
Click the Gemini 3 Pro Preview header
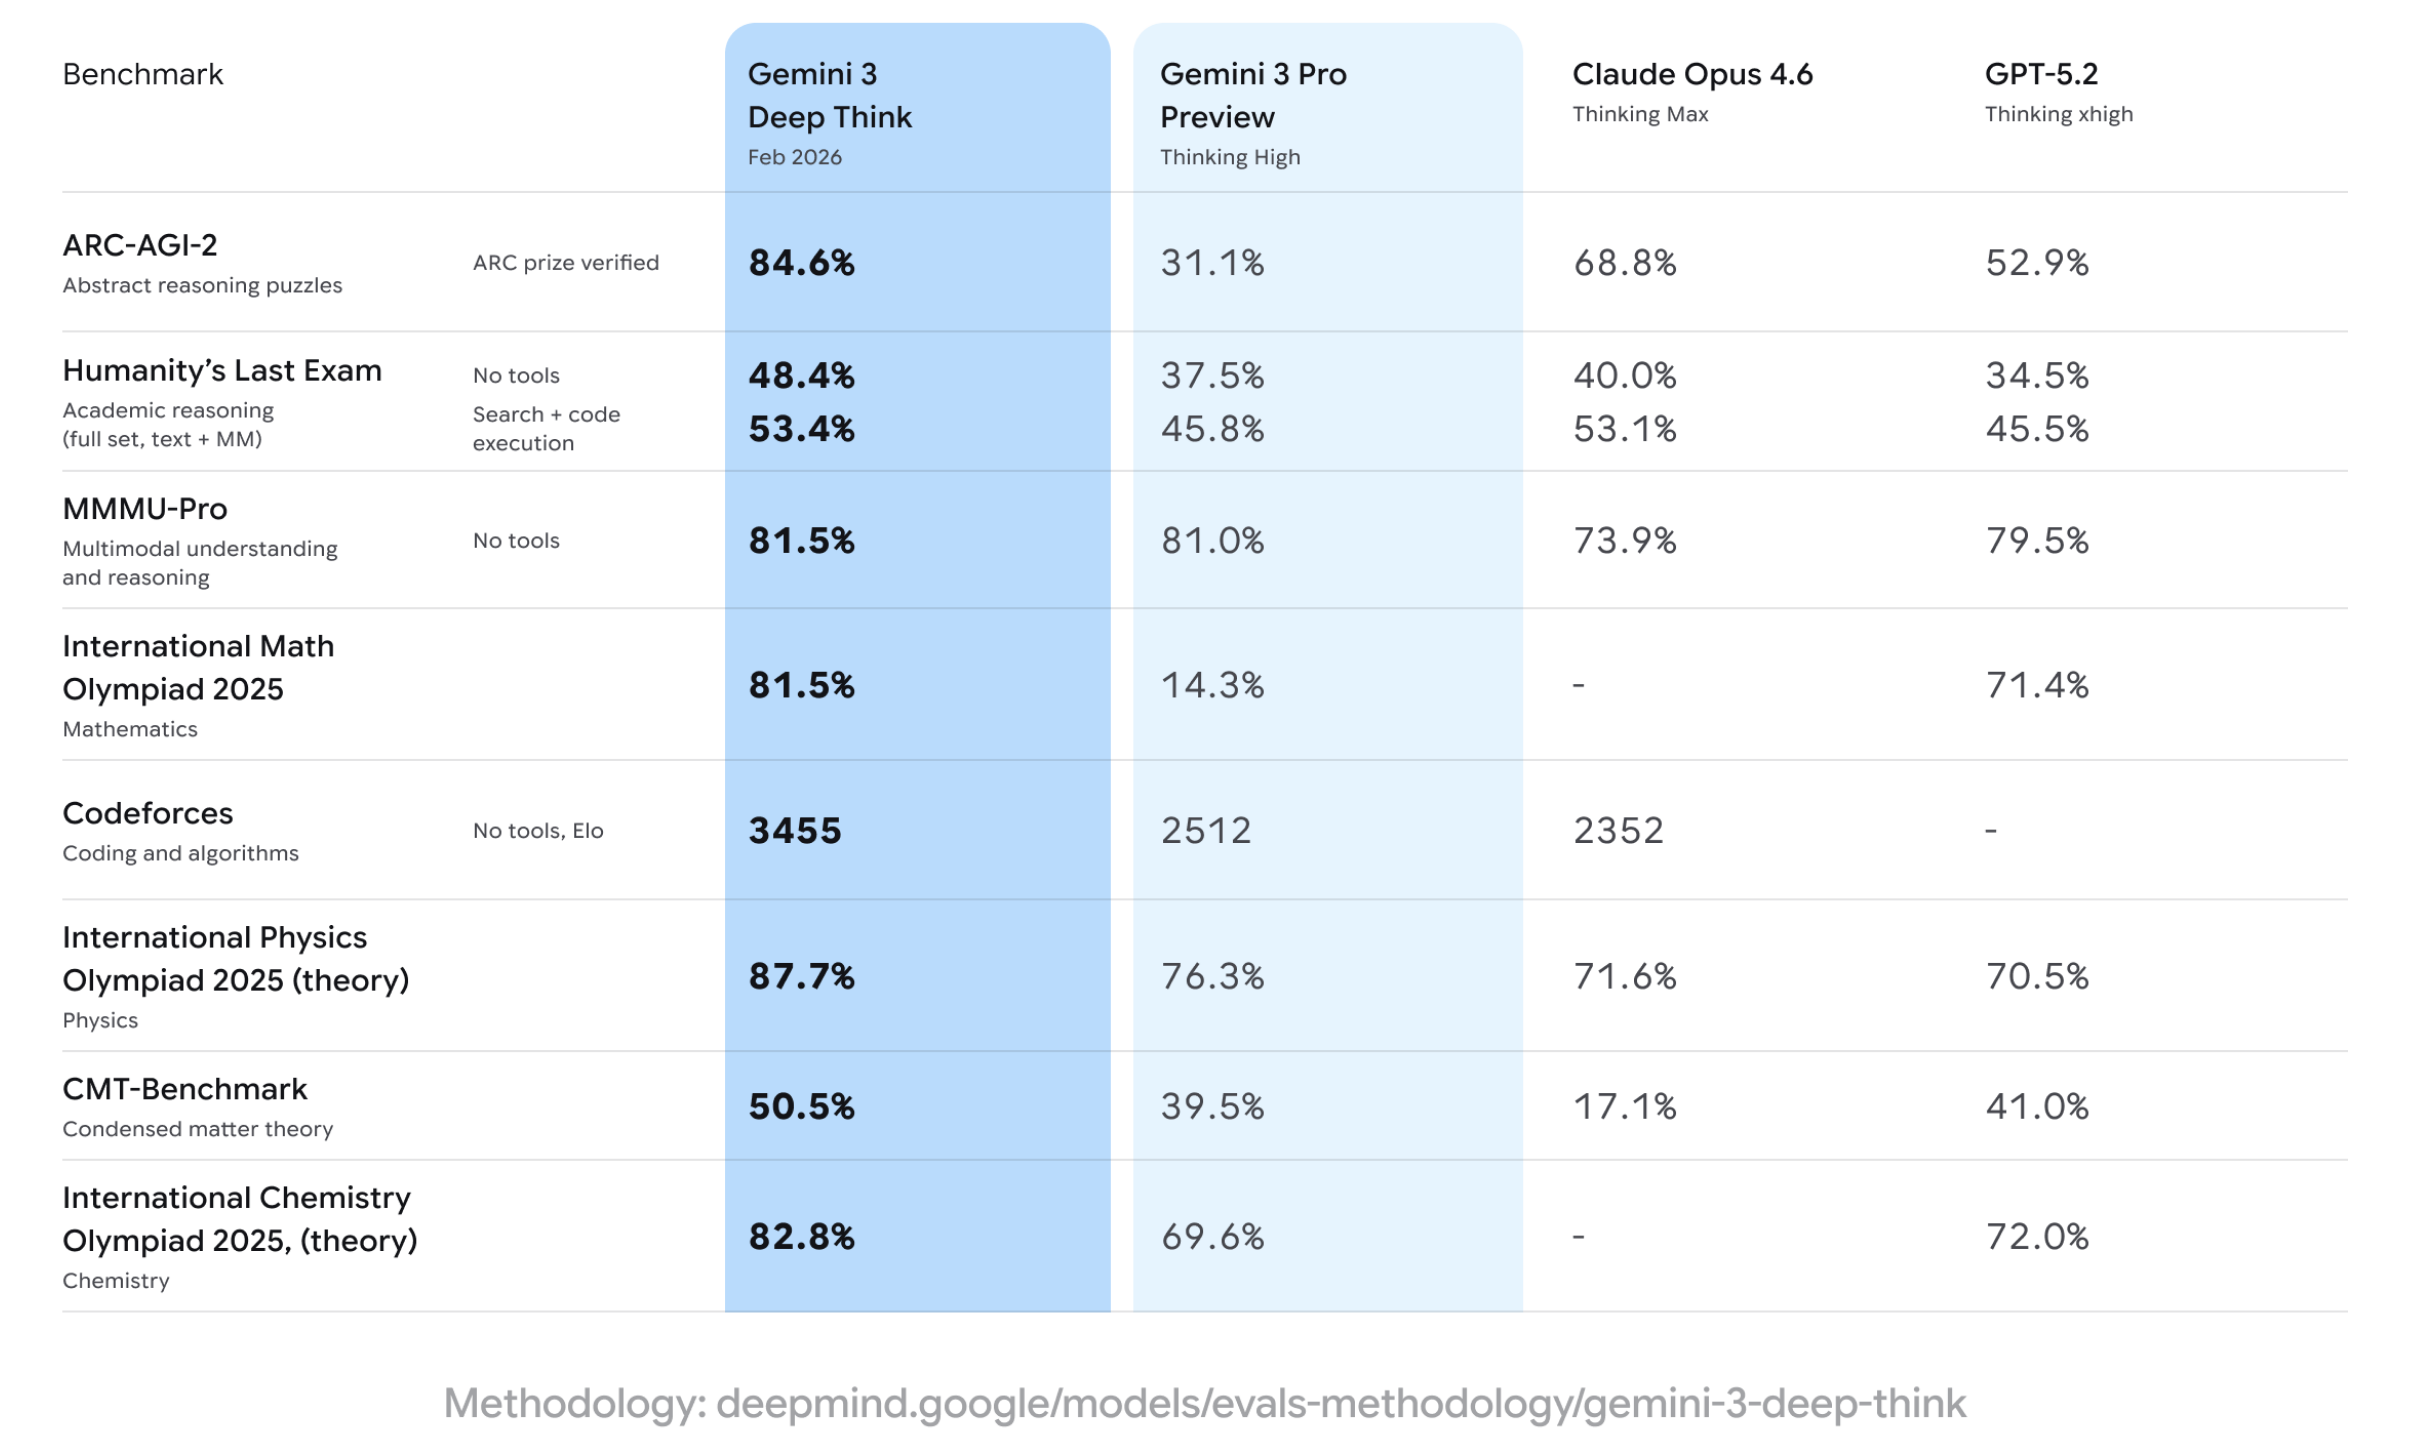1252,96
